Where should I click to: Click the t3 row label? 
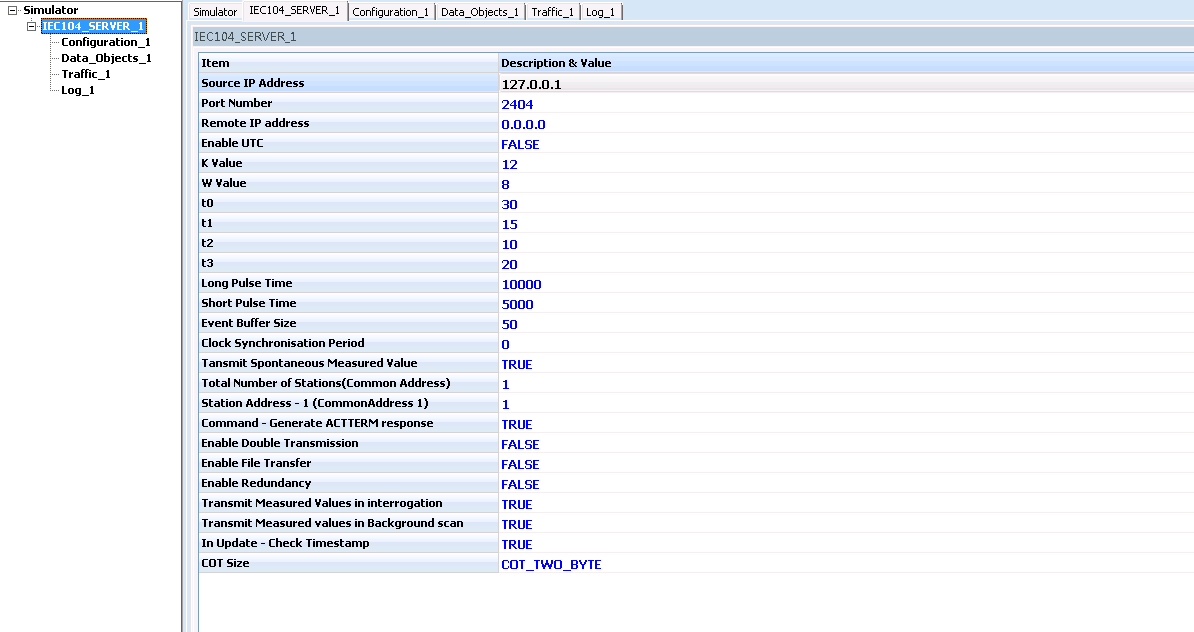[207, 263]
